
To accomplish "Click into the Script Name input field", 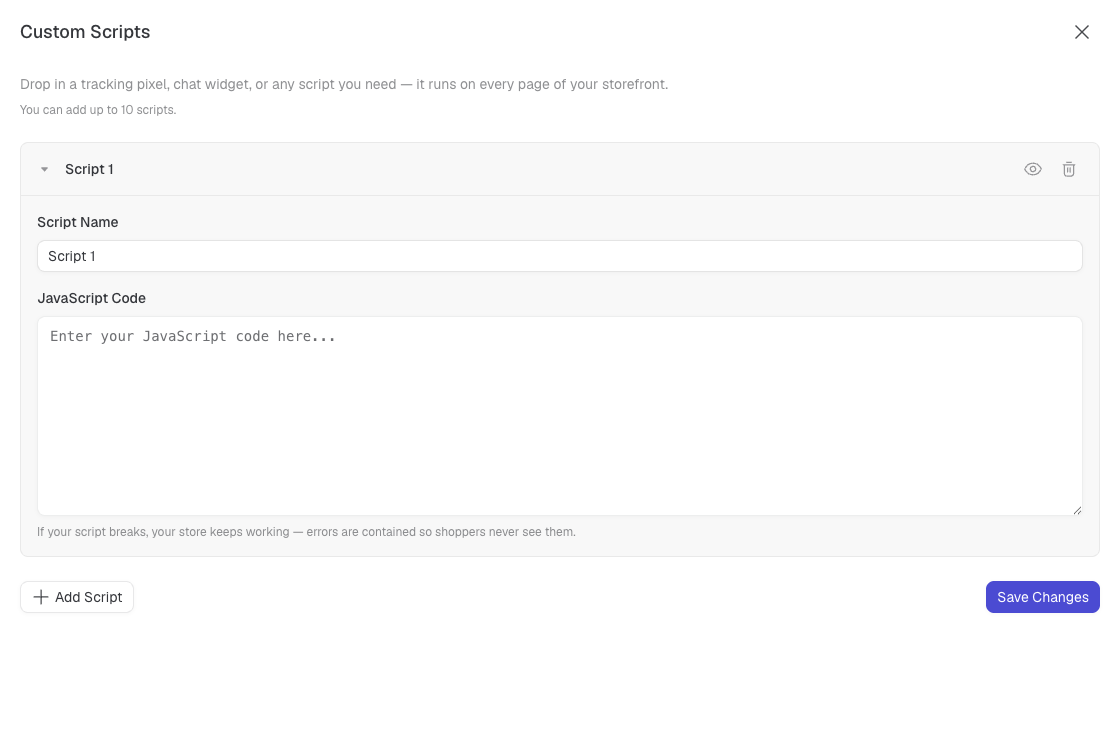I will pyautogui.click(x=559, y=256).
